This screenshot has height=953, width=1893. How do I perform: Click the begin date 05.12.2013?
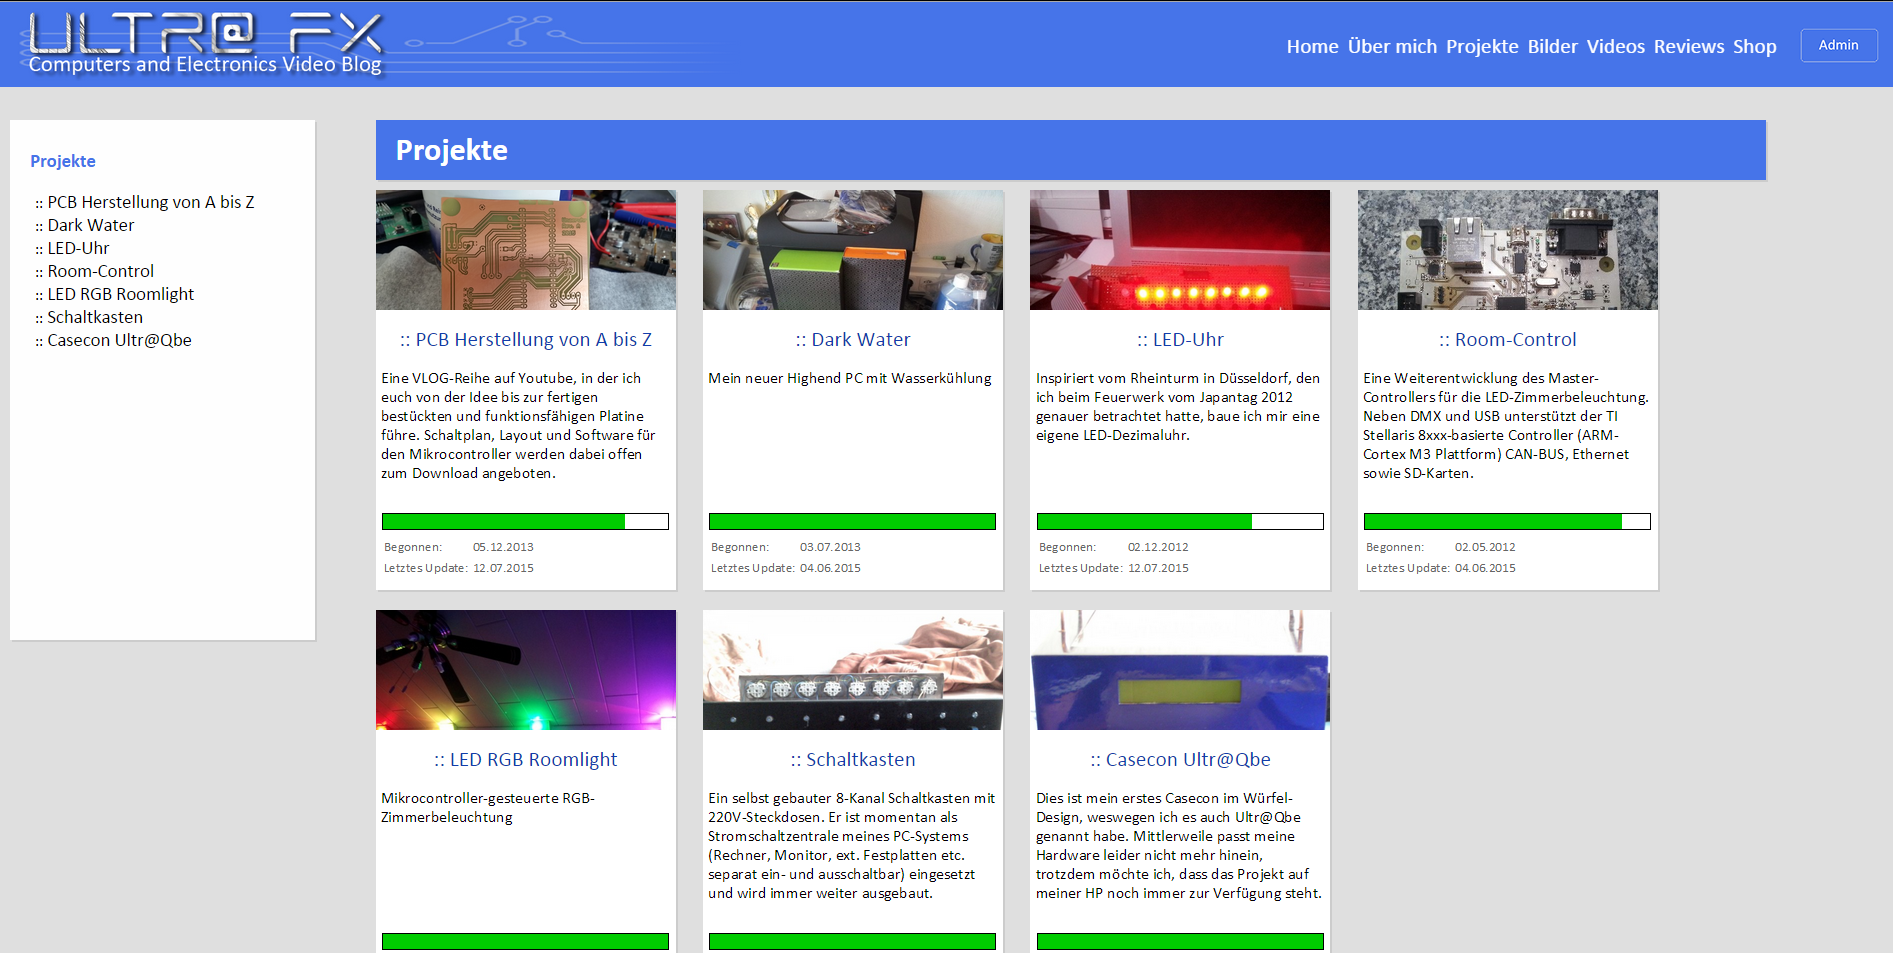(503, 547)
